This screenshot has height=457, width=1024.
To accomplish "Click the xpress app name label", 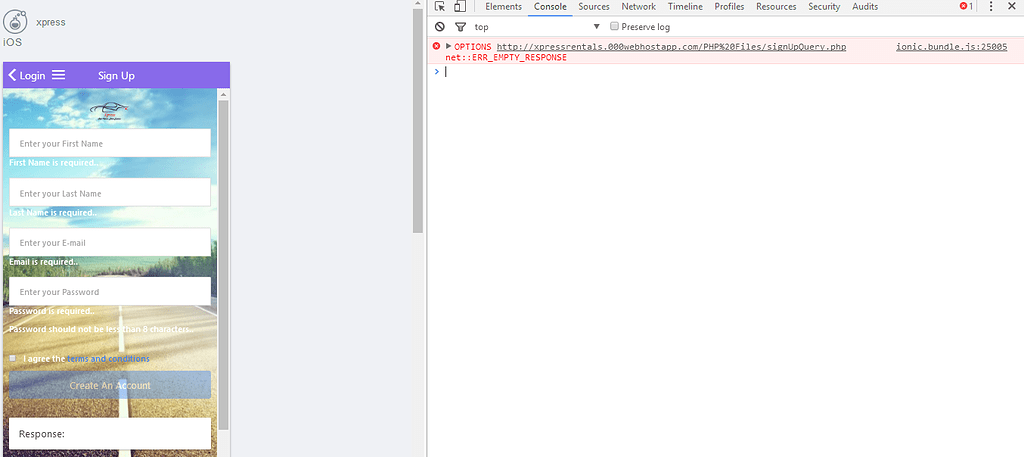I will [x=51, y=22].
